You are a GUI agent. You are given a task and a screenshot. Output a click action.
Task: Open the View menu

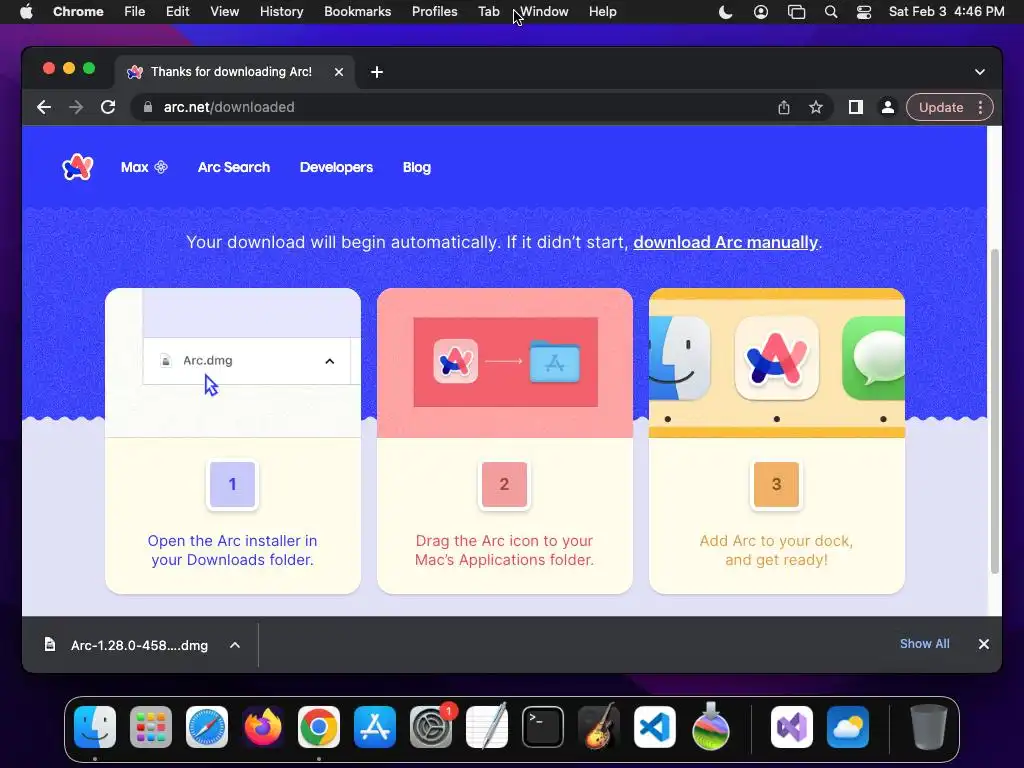[224, 12]
